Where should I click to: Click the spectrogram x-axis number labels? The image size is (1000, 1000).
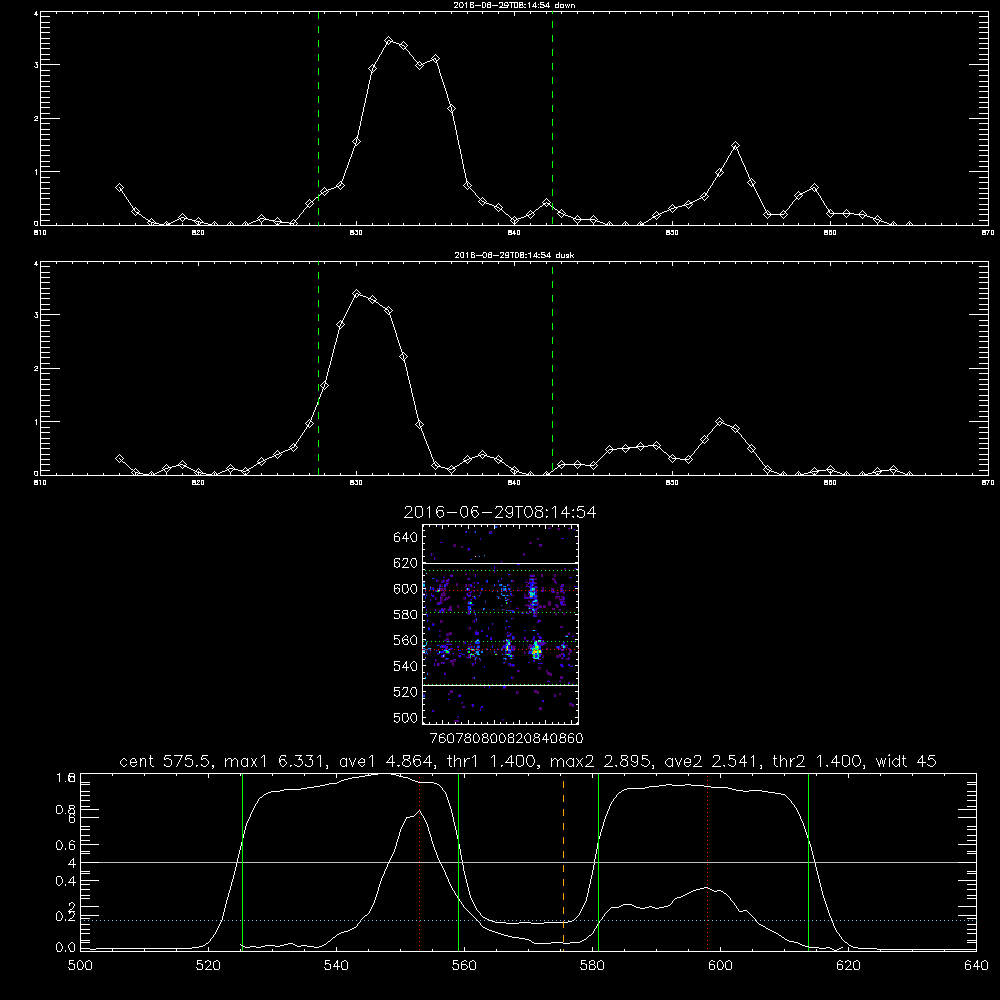click(x=506, y=739)
